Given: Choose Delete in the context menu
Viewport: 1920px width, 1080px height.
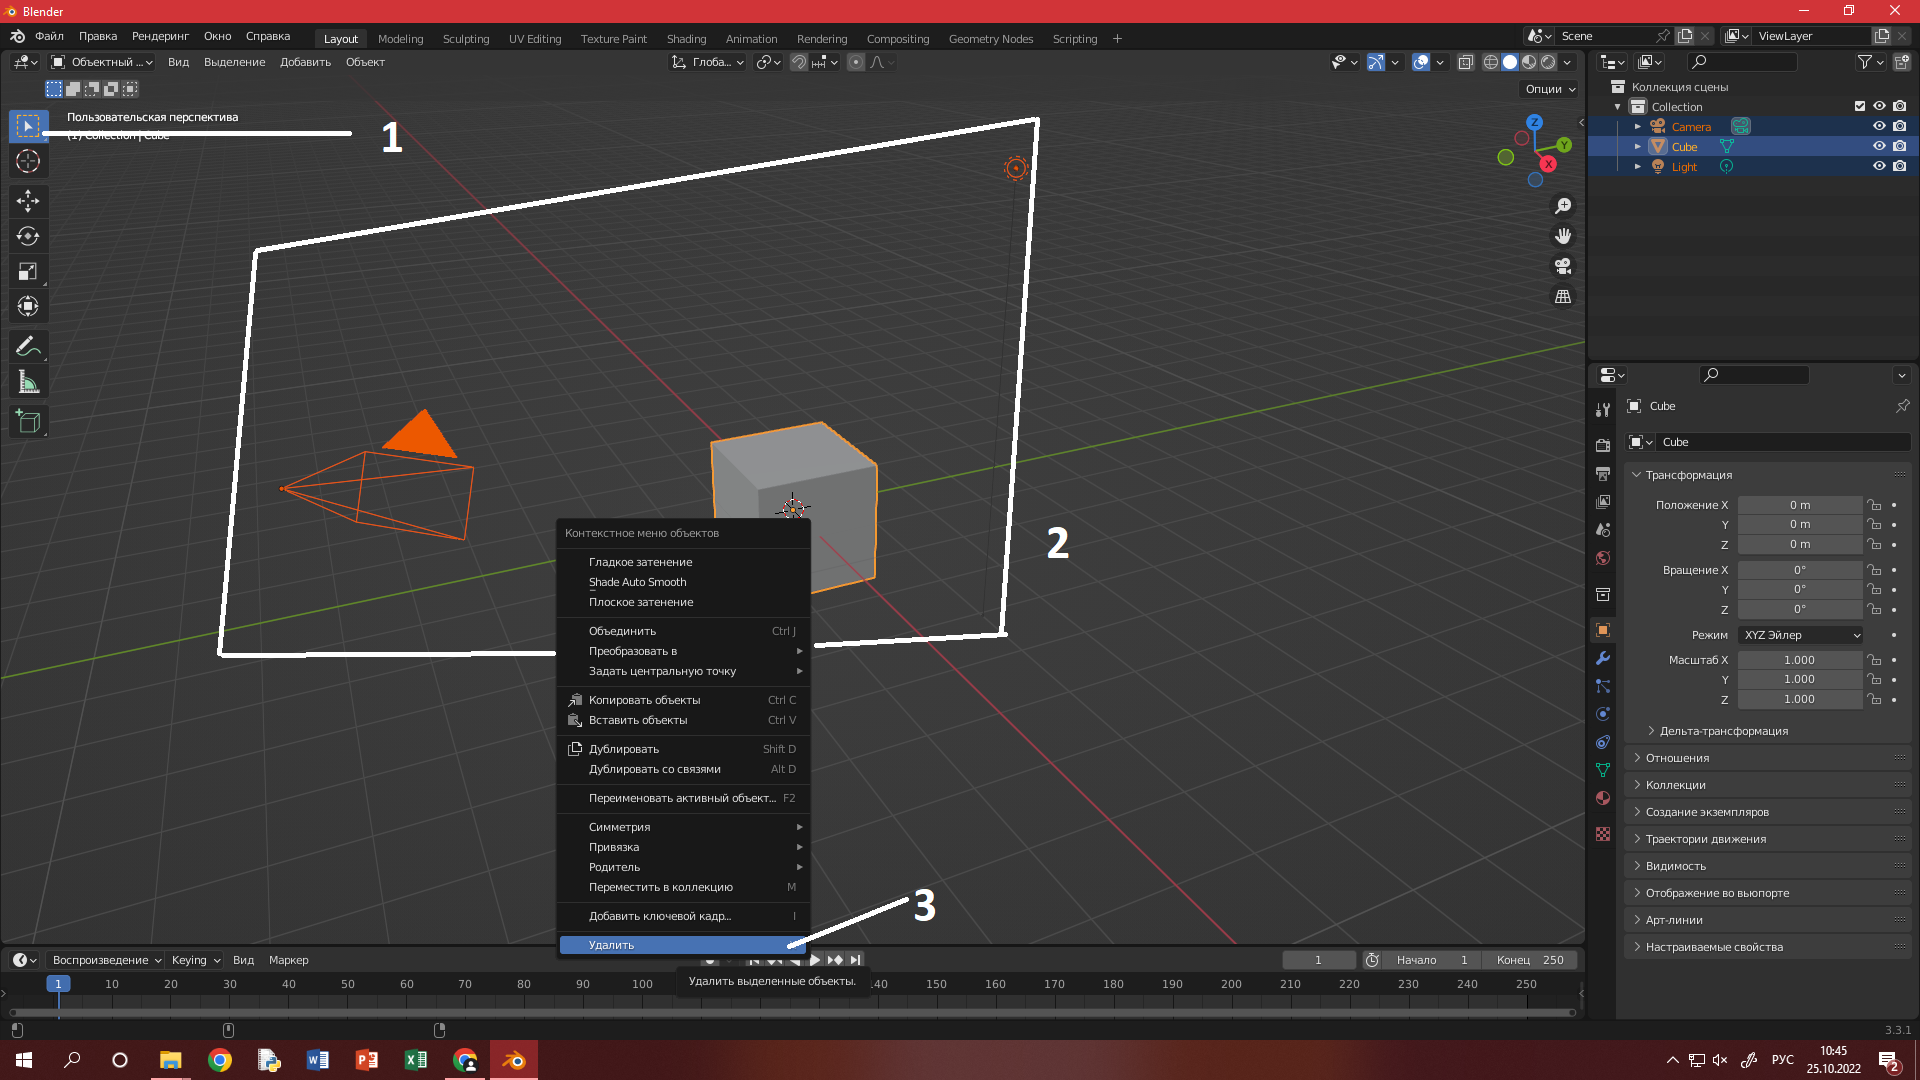Looking at the screenshot, I should coord(684,945).
